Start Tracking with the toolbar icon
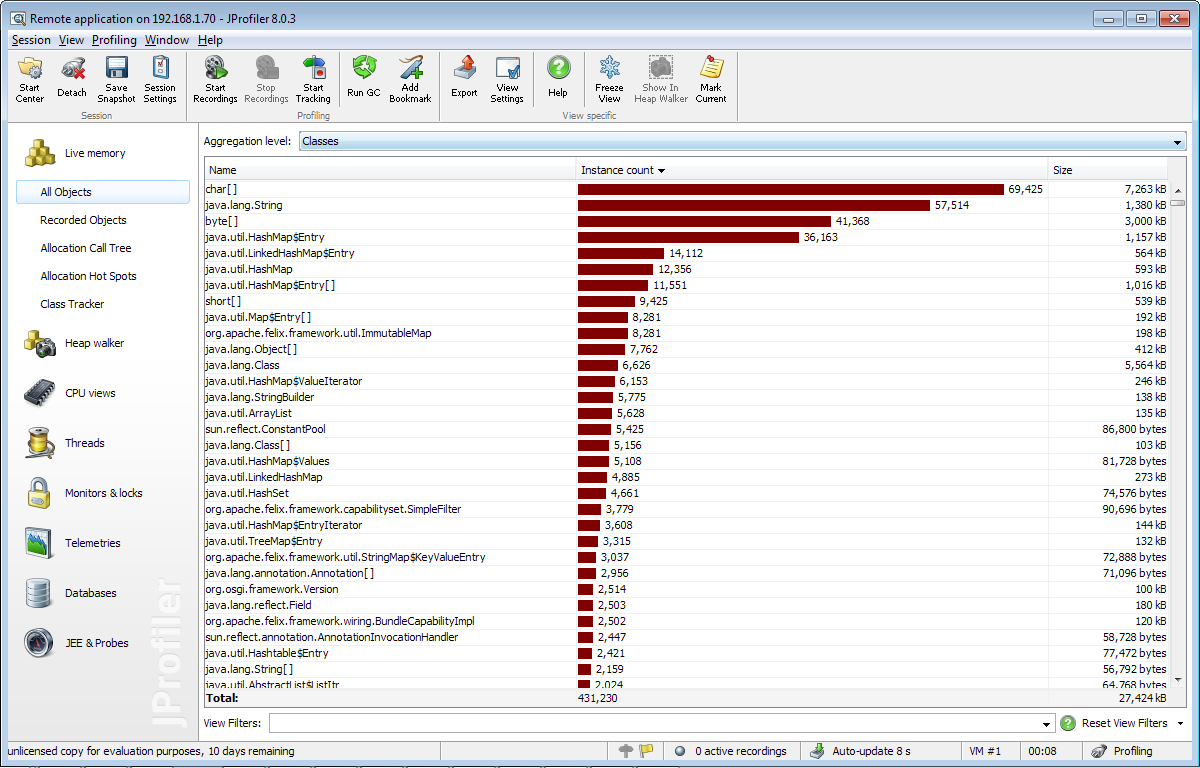 click(x=313, y=80)
